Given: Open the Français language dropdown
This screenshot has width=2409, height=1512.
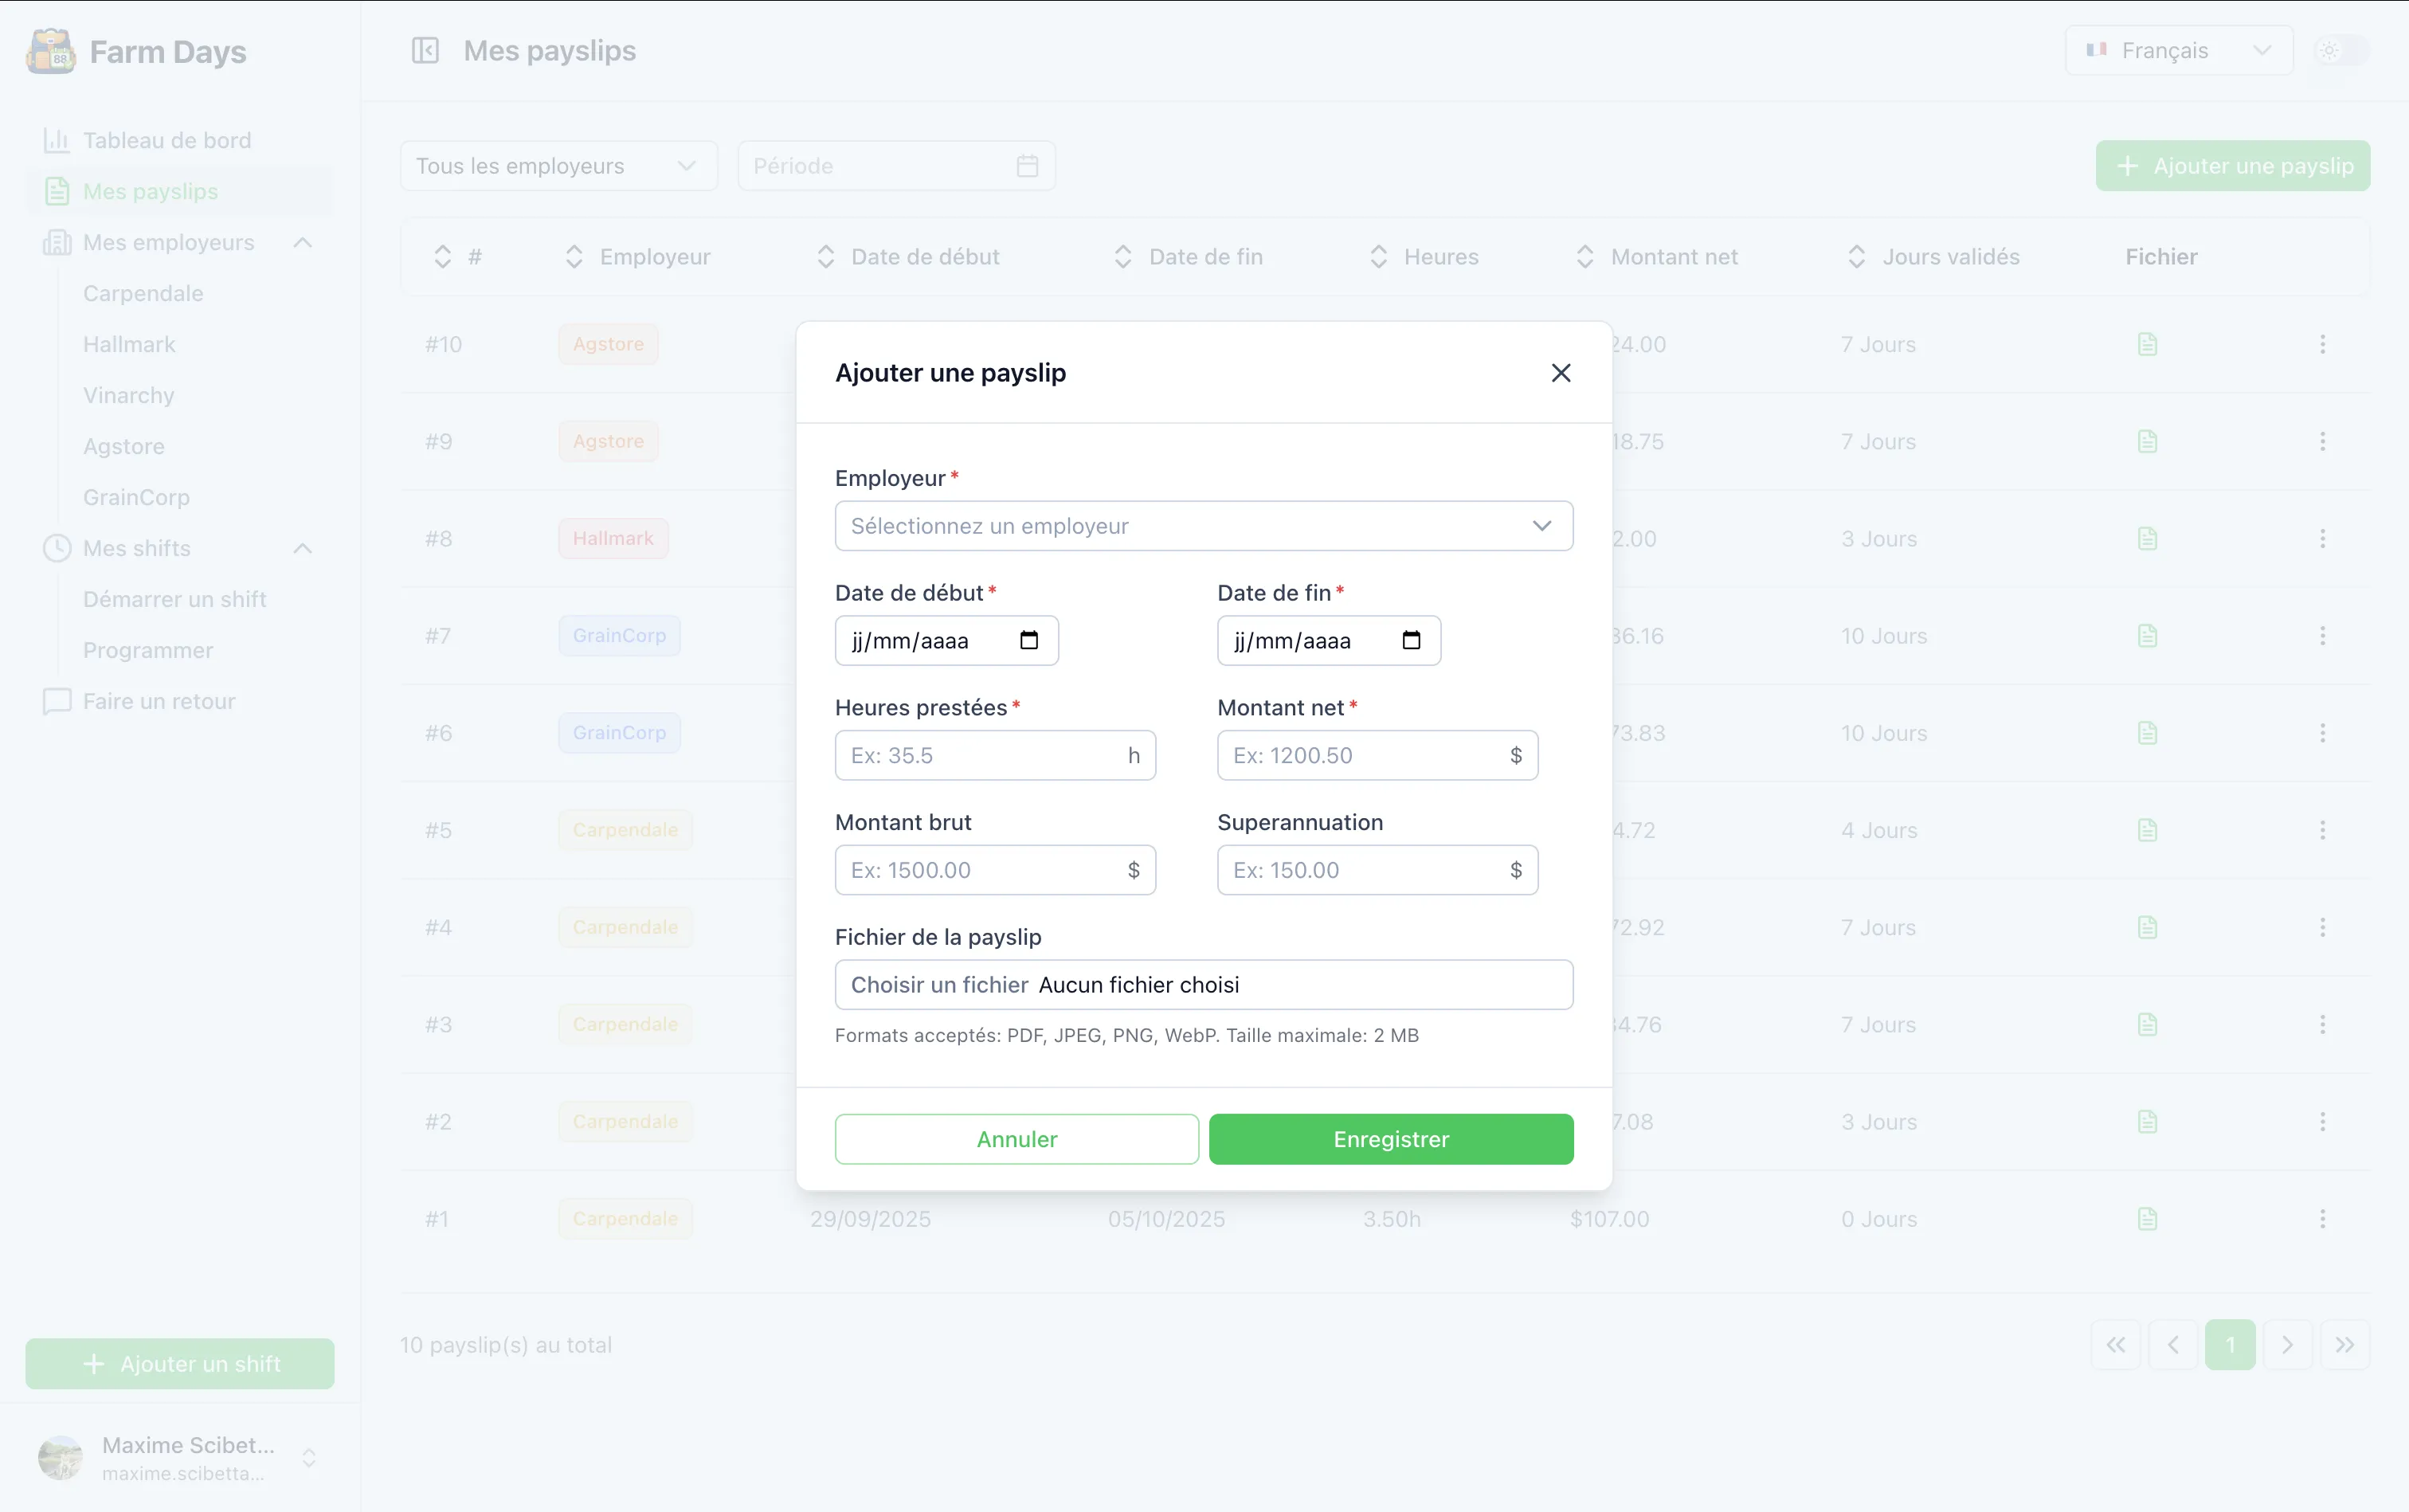Looking at the screenshot, I should point(2178,51).
